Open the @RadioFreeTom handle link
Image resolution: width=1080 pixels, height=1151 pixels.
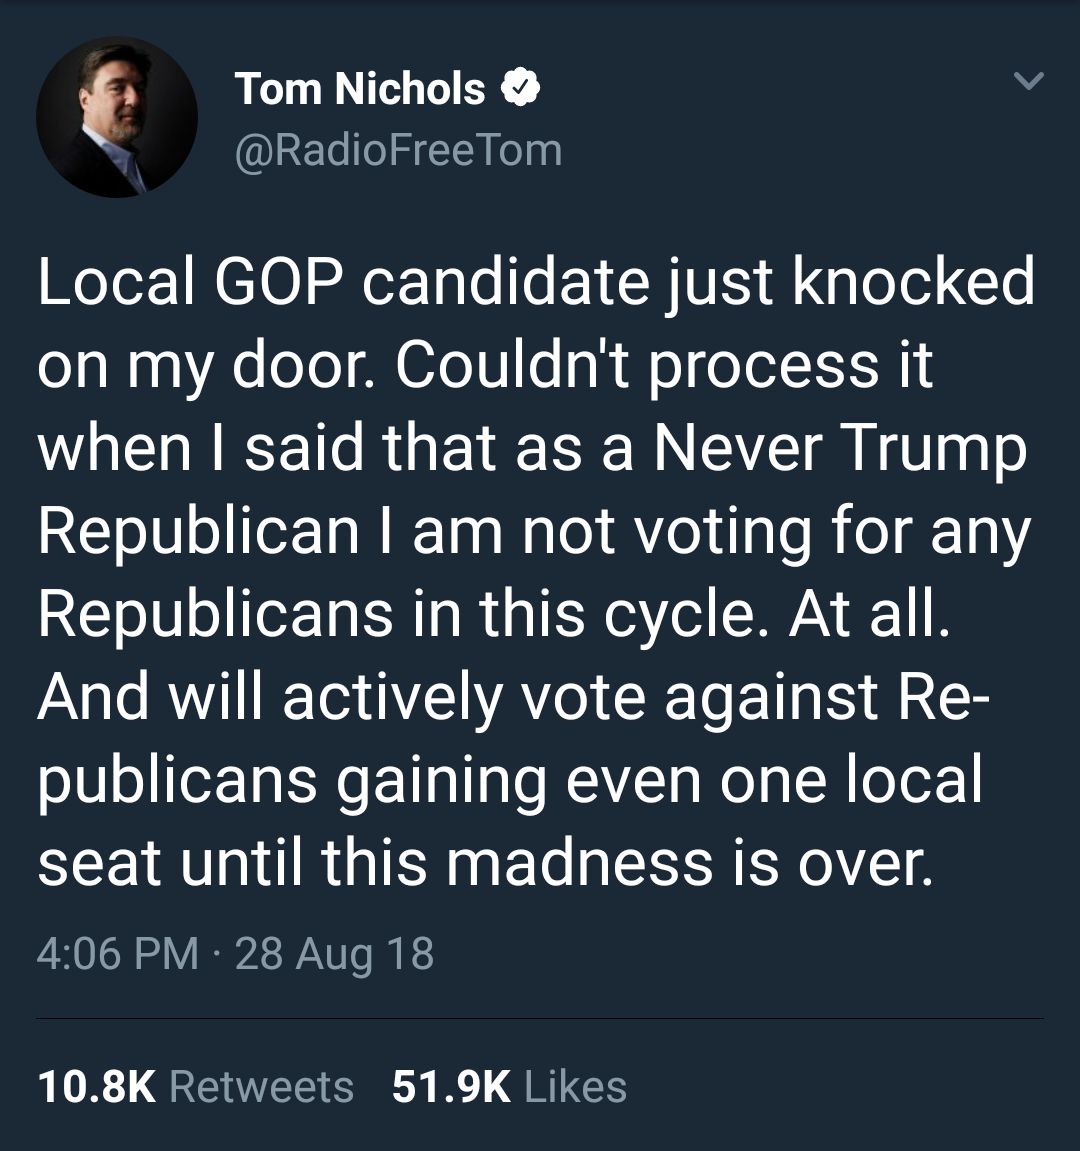tap(398, 151)
